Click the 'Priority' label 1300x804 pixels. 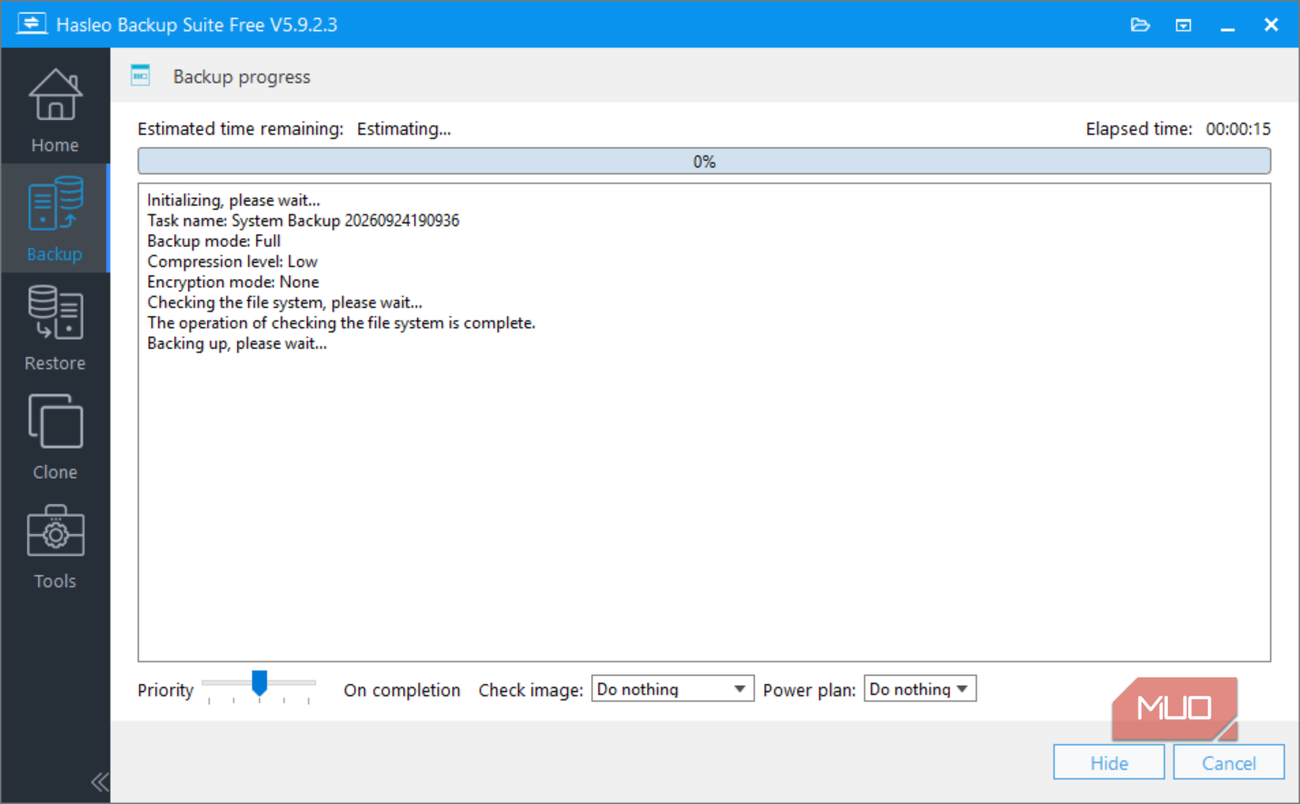[x=166, y=690]
